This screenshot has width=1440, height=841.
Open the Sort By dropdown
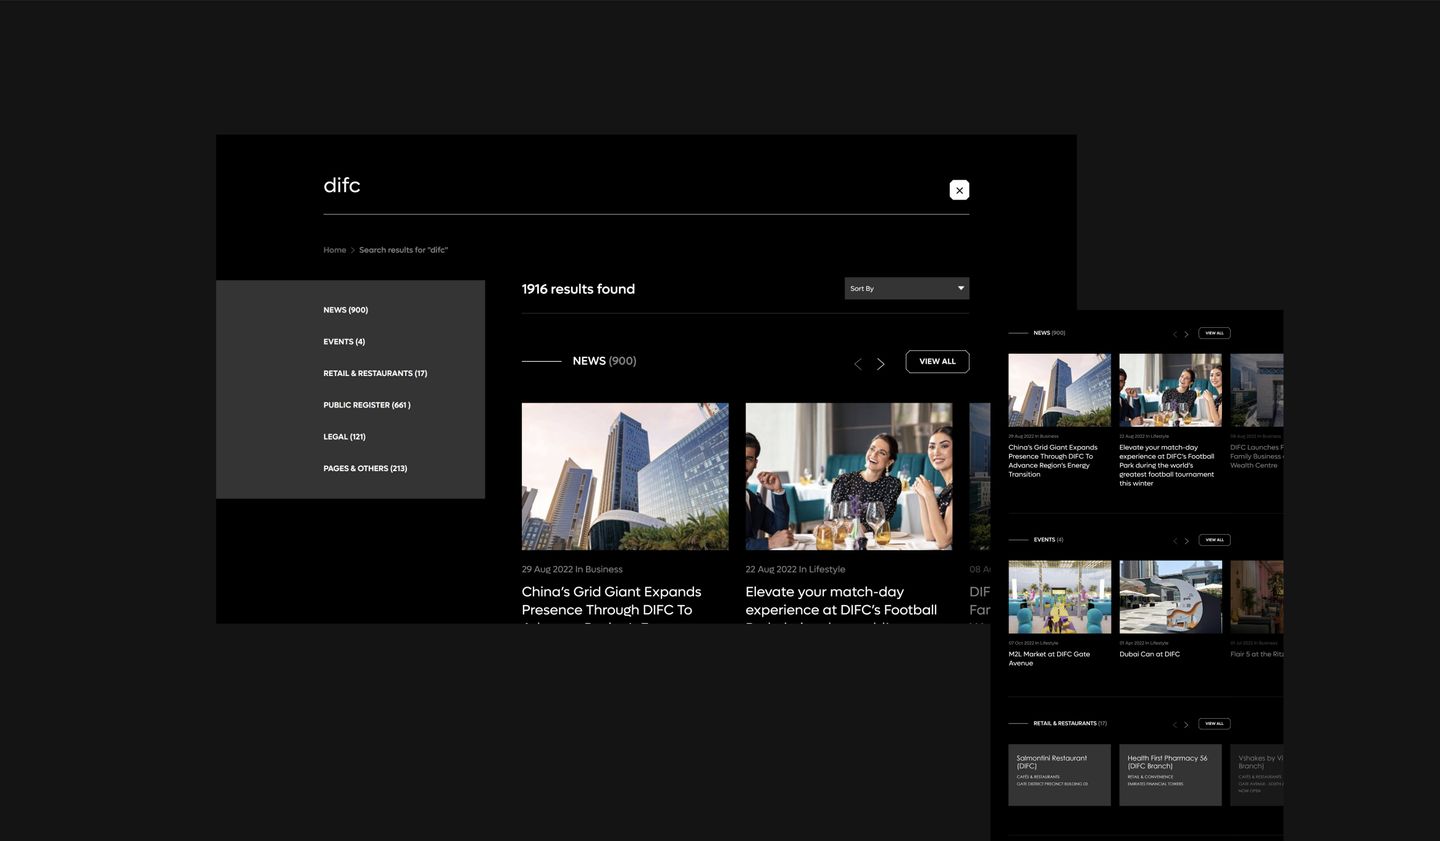point(906,288)
